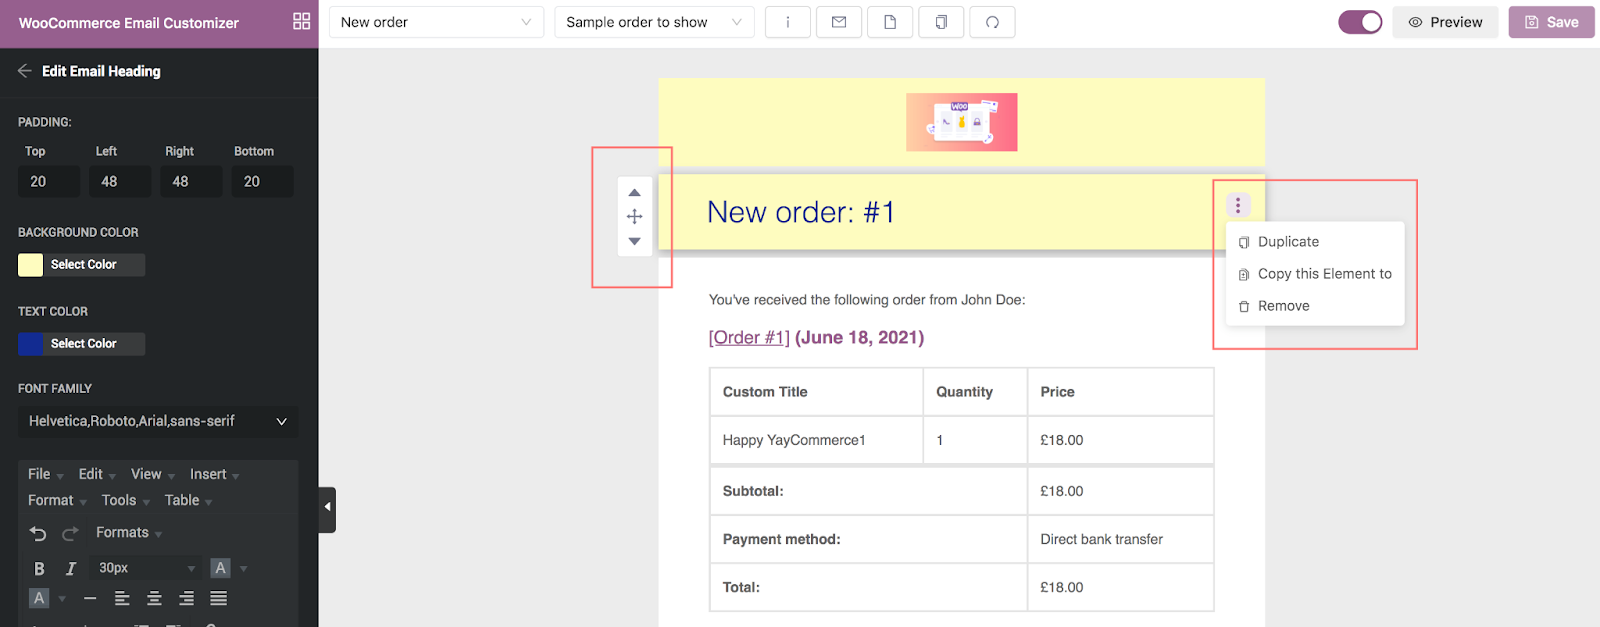
Task: Open the View menu in the editor
Action: tap(152, 474)
